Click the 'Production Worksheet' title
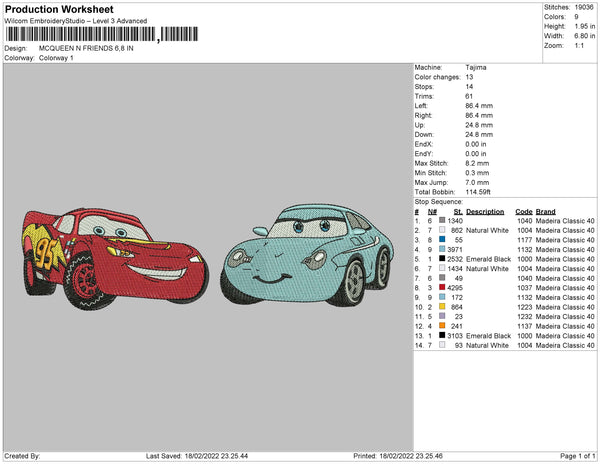Screen dimensions: 600x464 (59, 9)
